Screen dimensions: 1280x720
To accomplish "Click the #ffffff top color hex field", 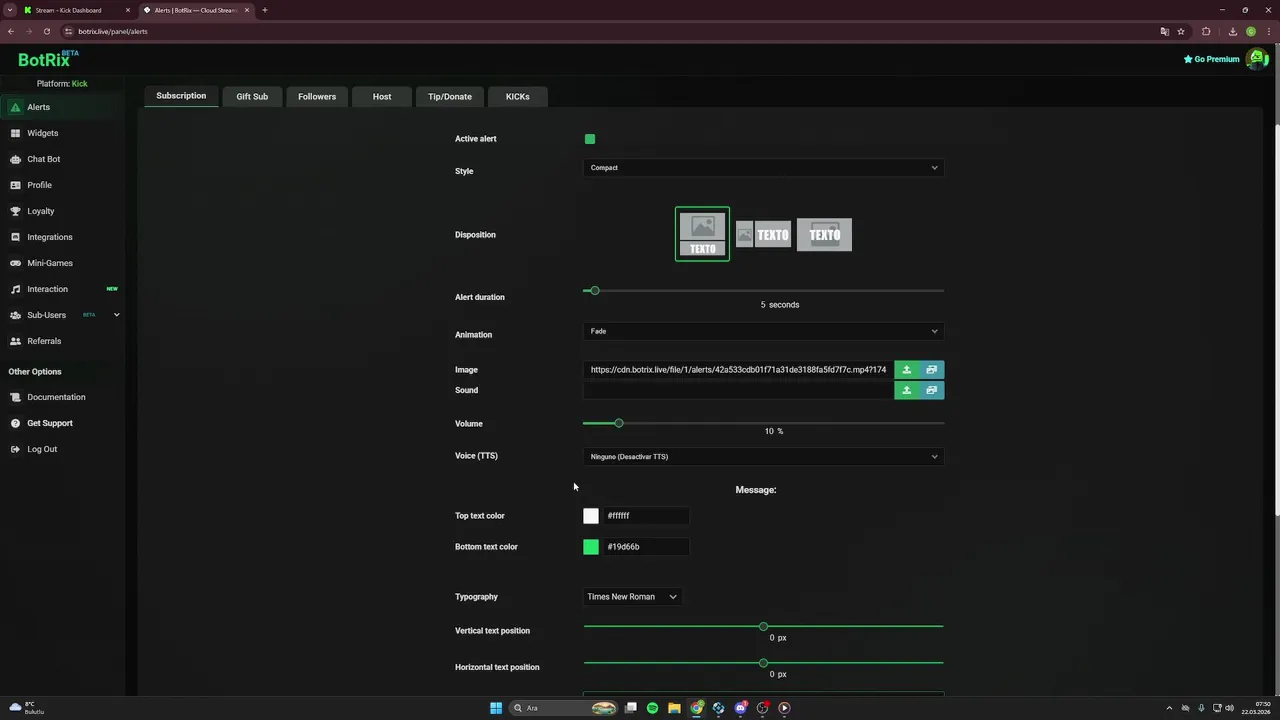I will click(646, 516).
